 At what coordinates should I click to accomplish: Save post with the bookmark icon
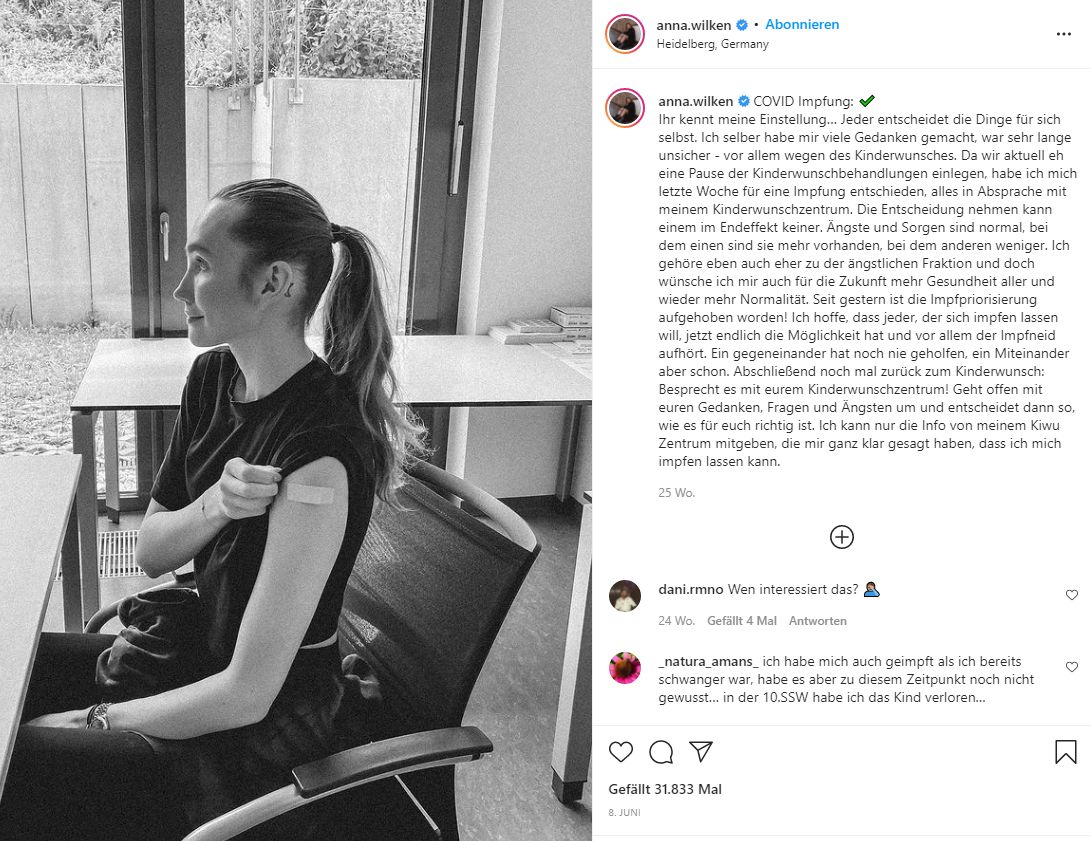(1065, 752)
